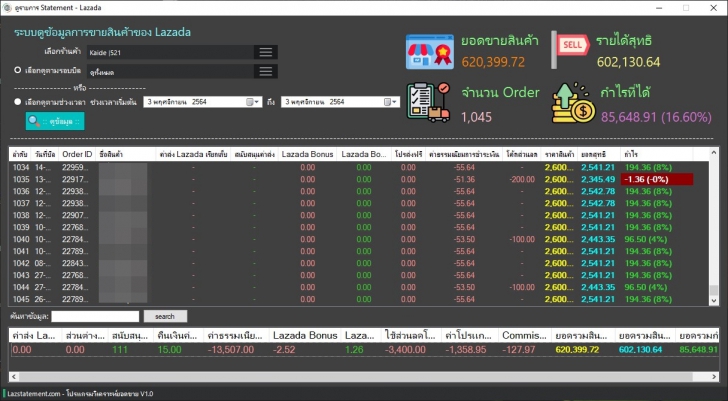
Task: Click the 111 summary cell
Action: pos(120,349)
